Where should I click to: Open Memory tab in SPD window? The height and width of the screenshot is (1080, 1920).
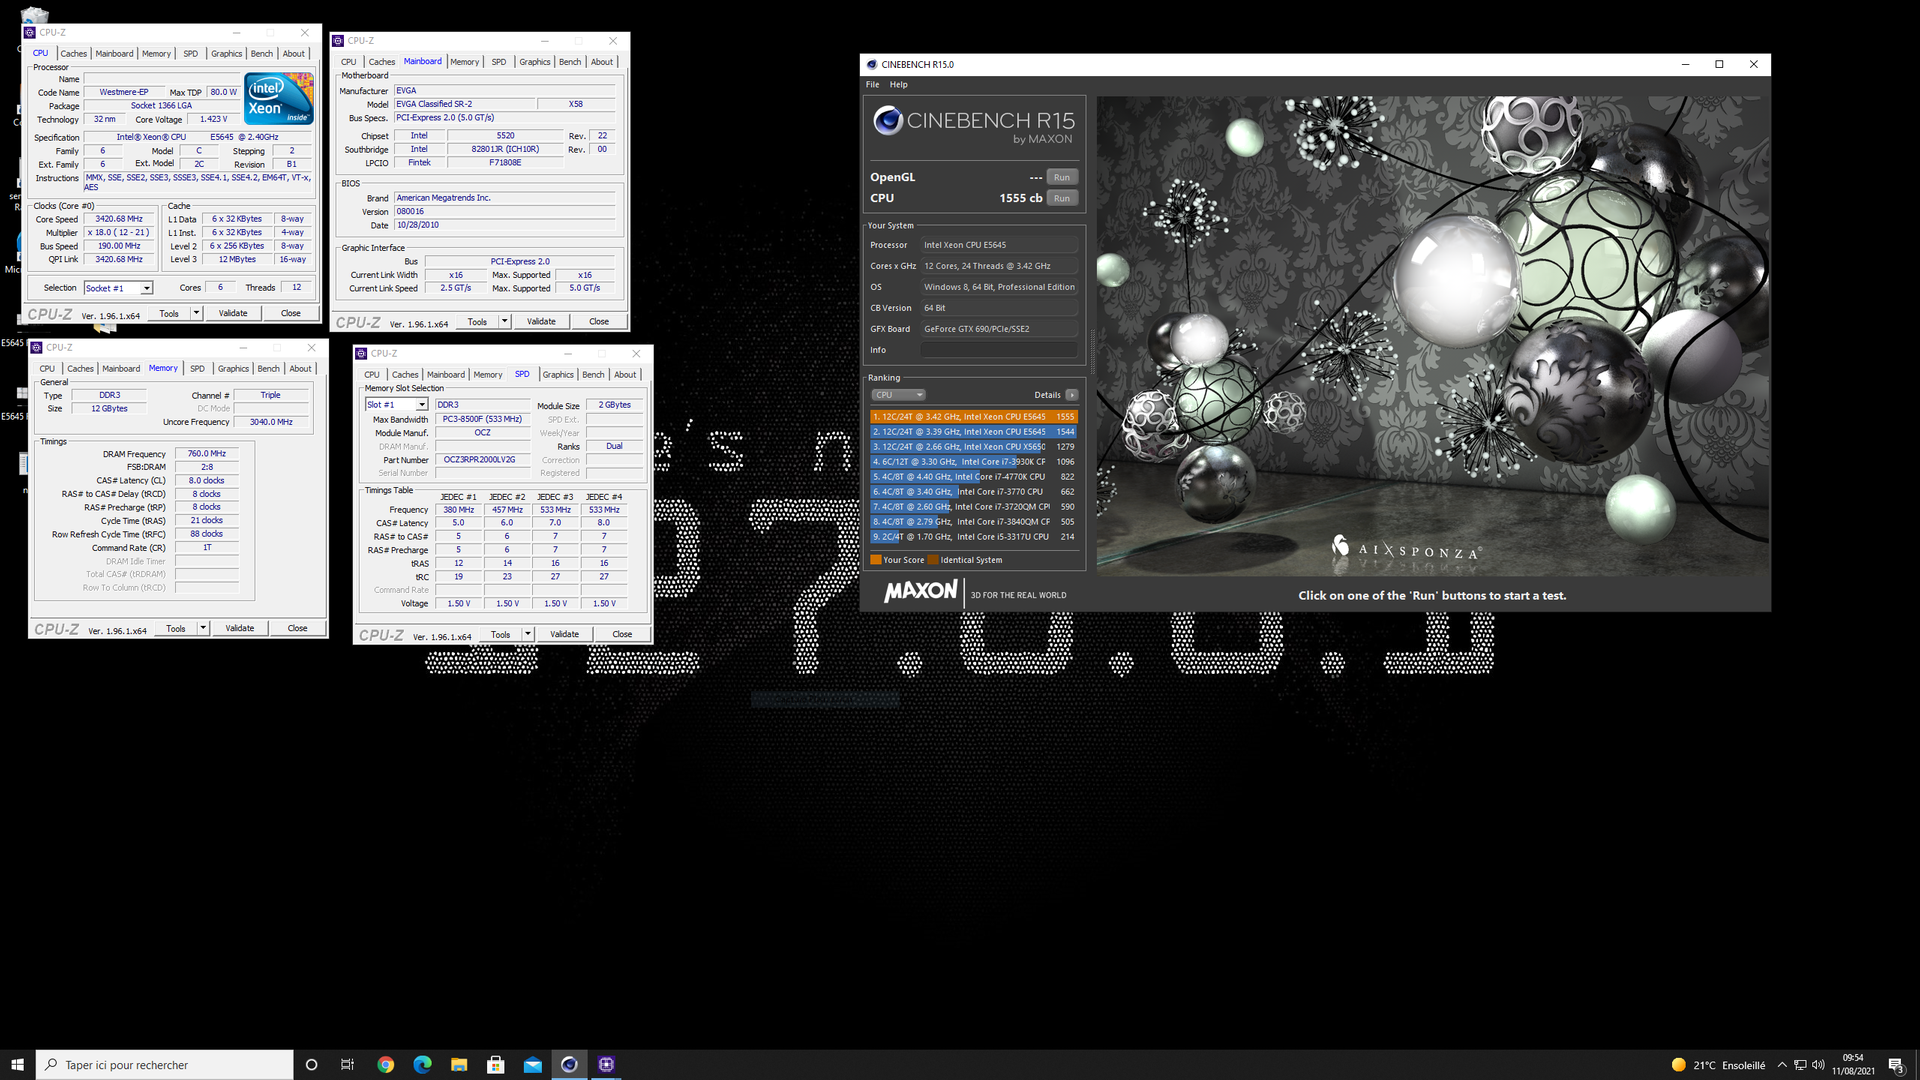pos(488,375)
